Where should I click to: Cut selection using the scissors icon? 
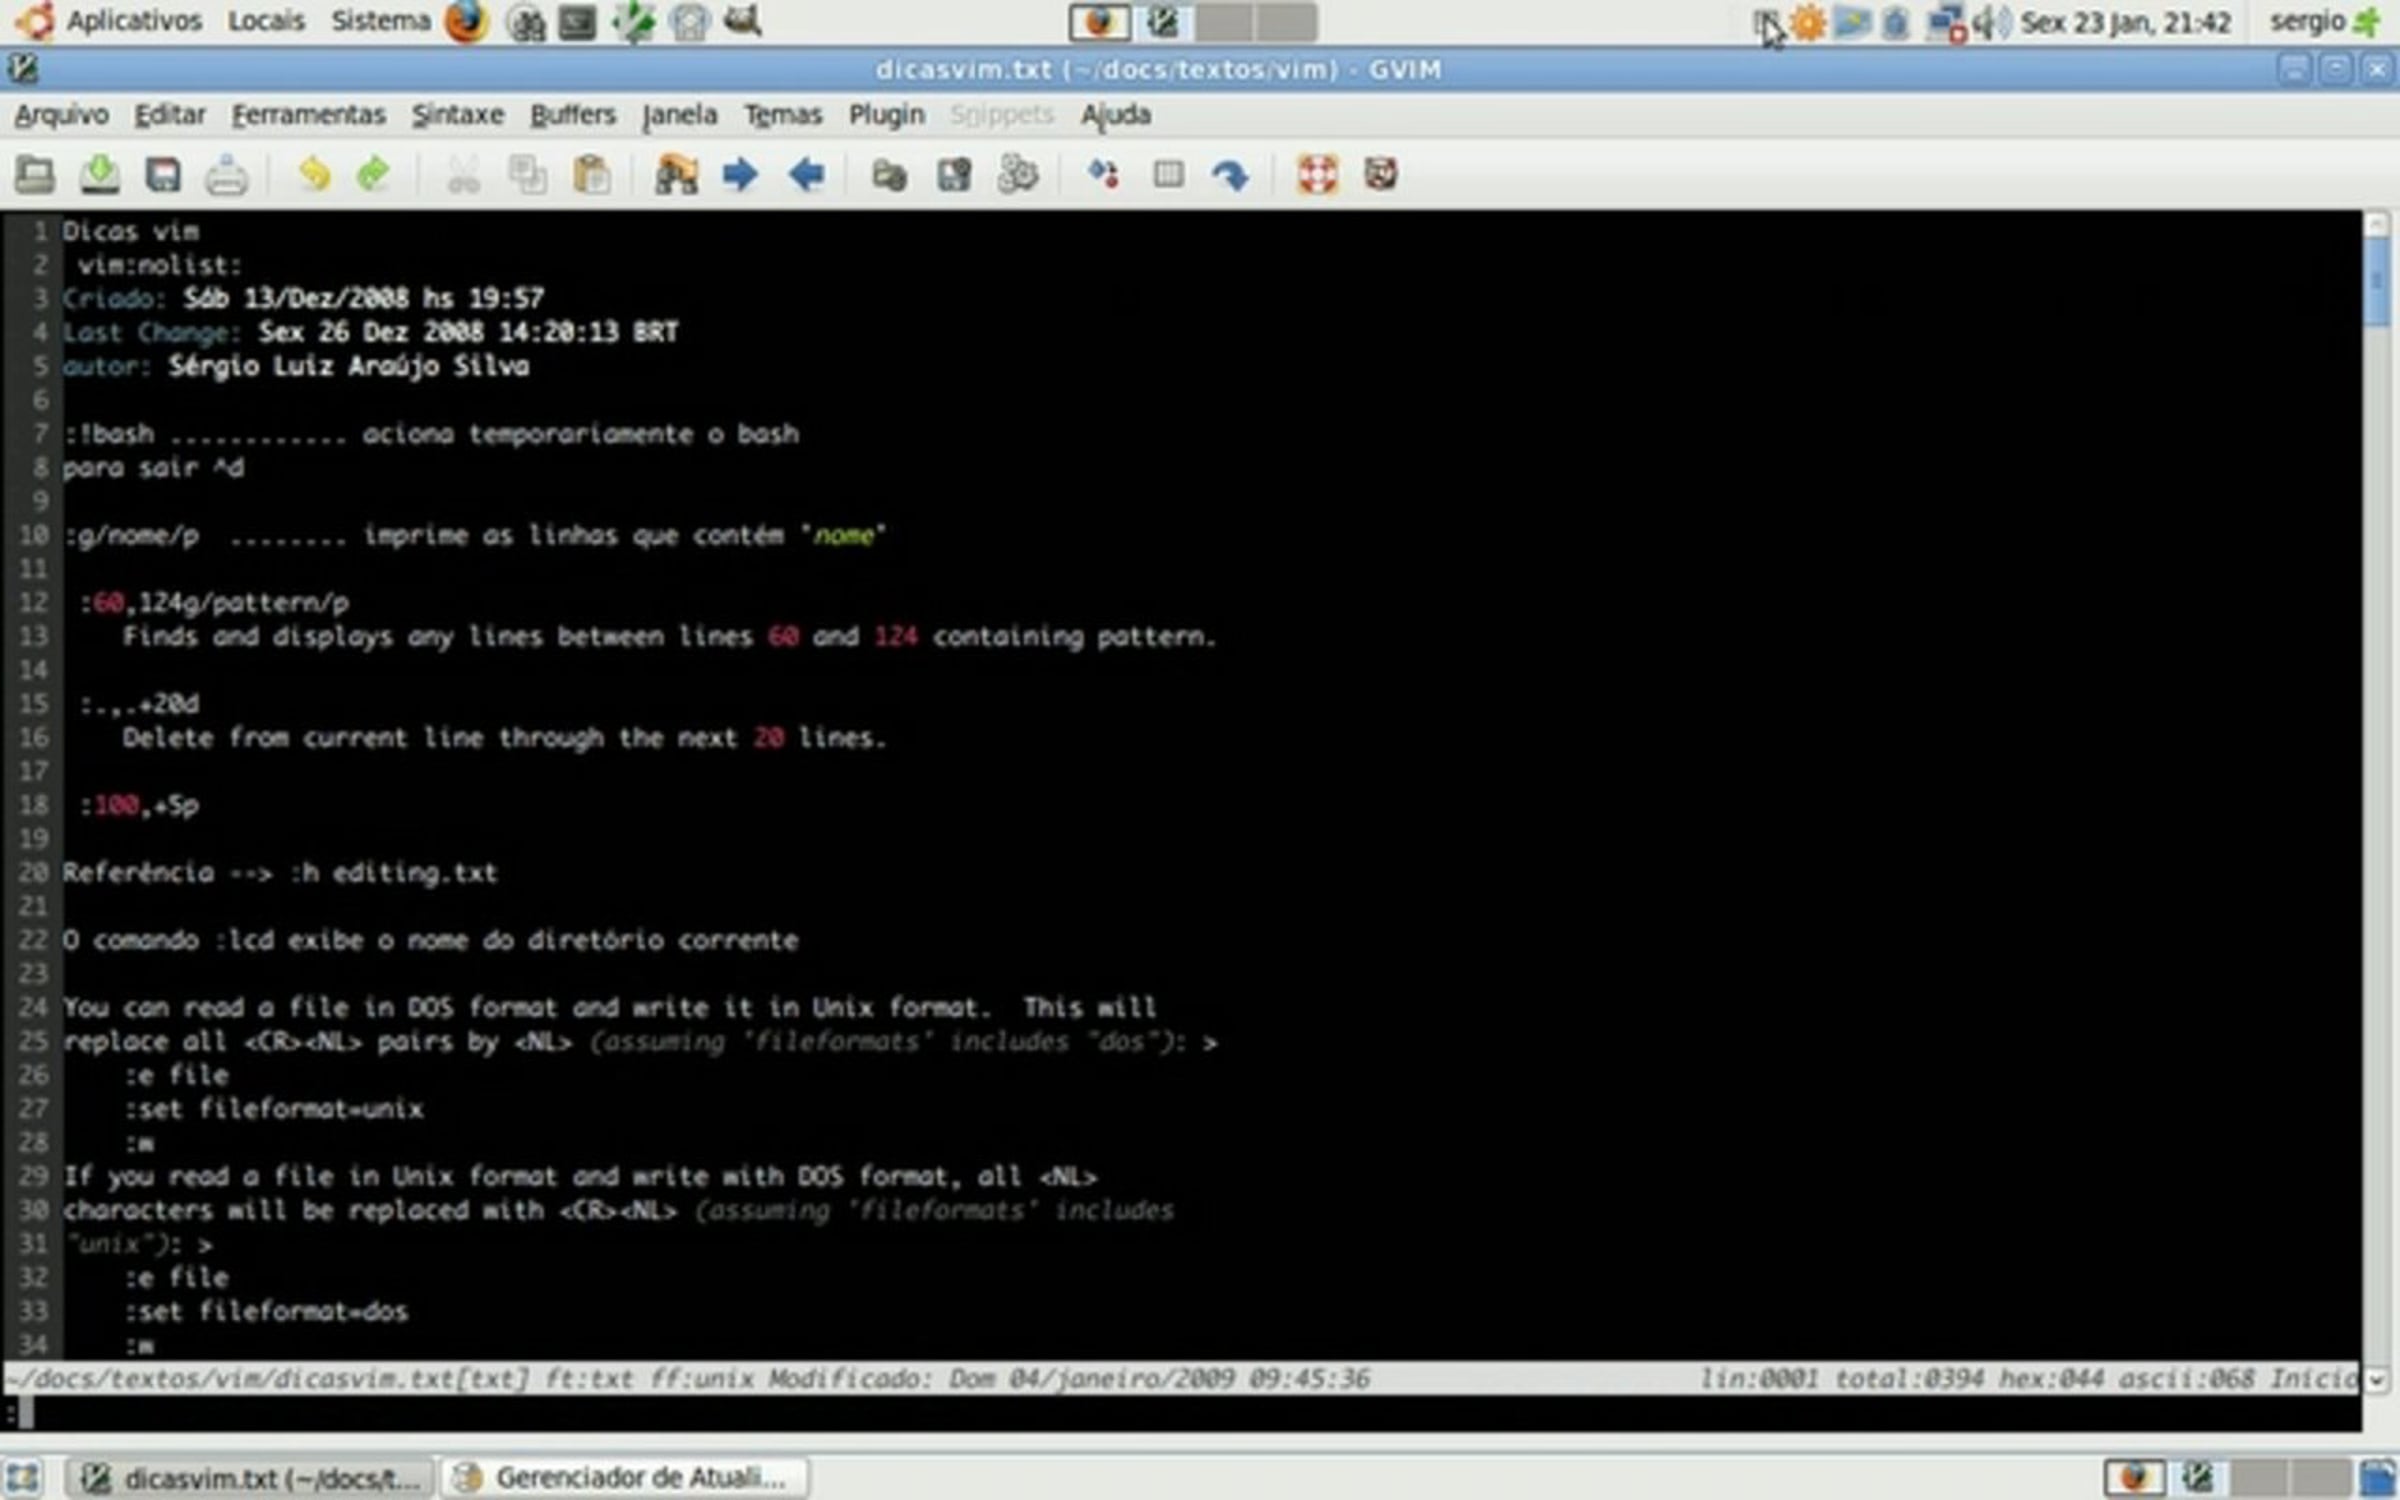tap(463, 175)
